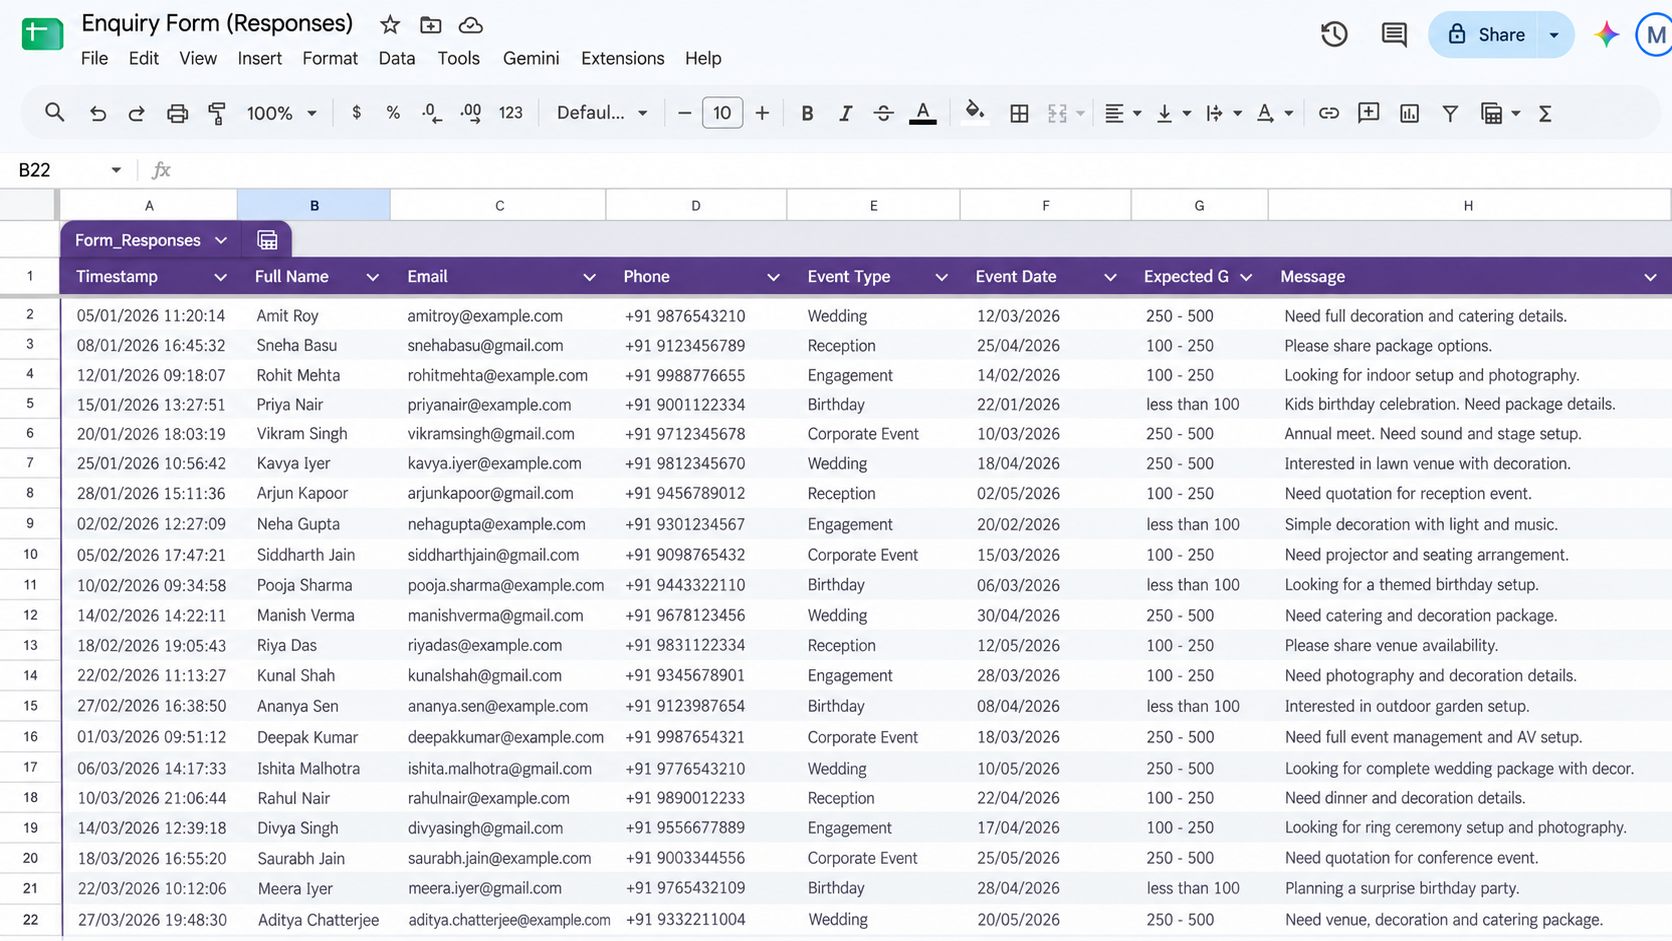Viewport: 1672px width, 941px height.
Task: Toggle strikethrough formatting
Action: [884, 114]
